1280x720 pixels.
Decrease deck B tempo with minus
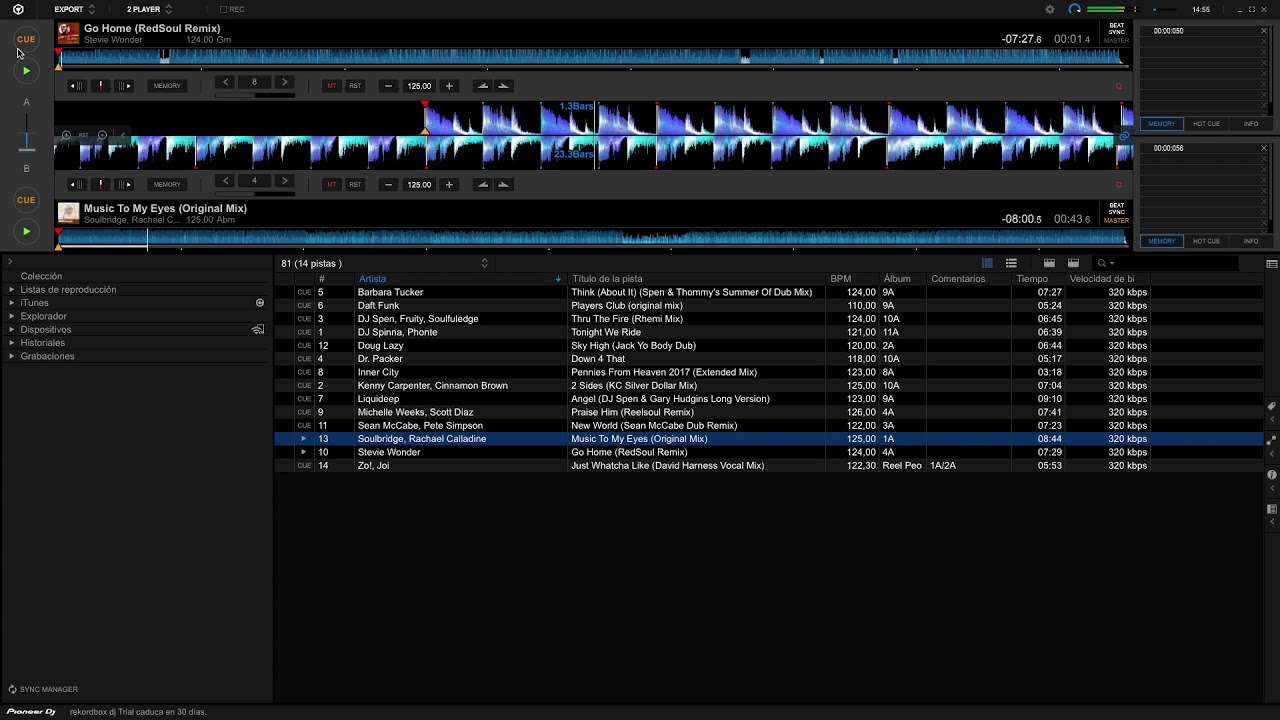click(389, 184)
